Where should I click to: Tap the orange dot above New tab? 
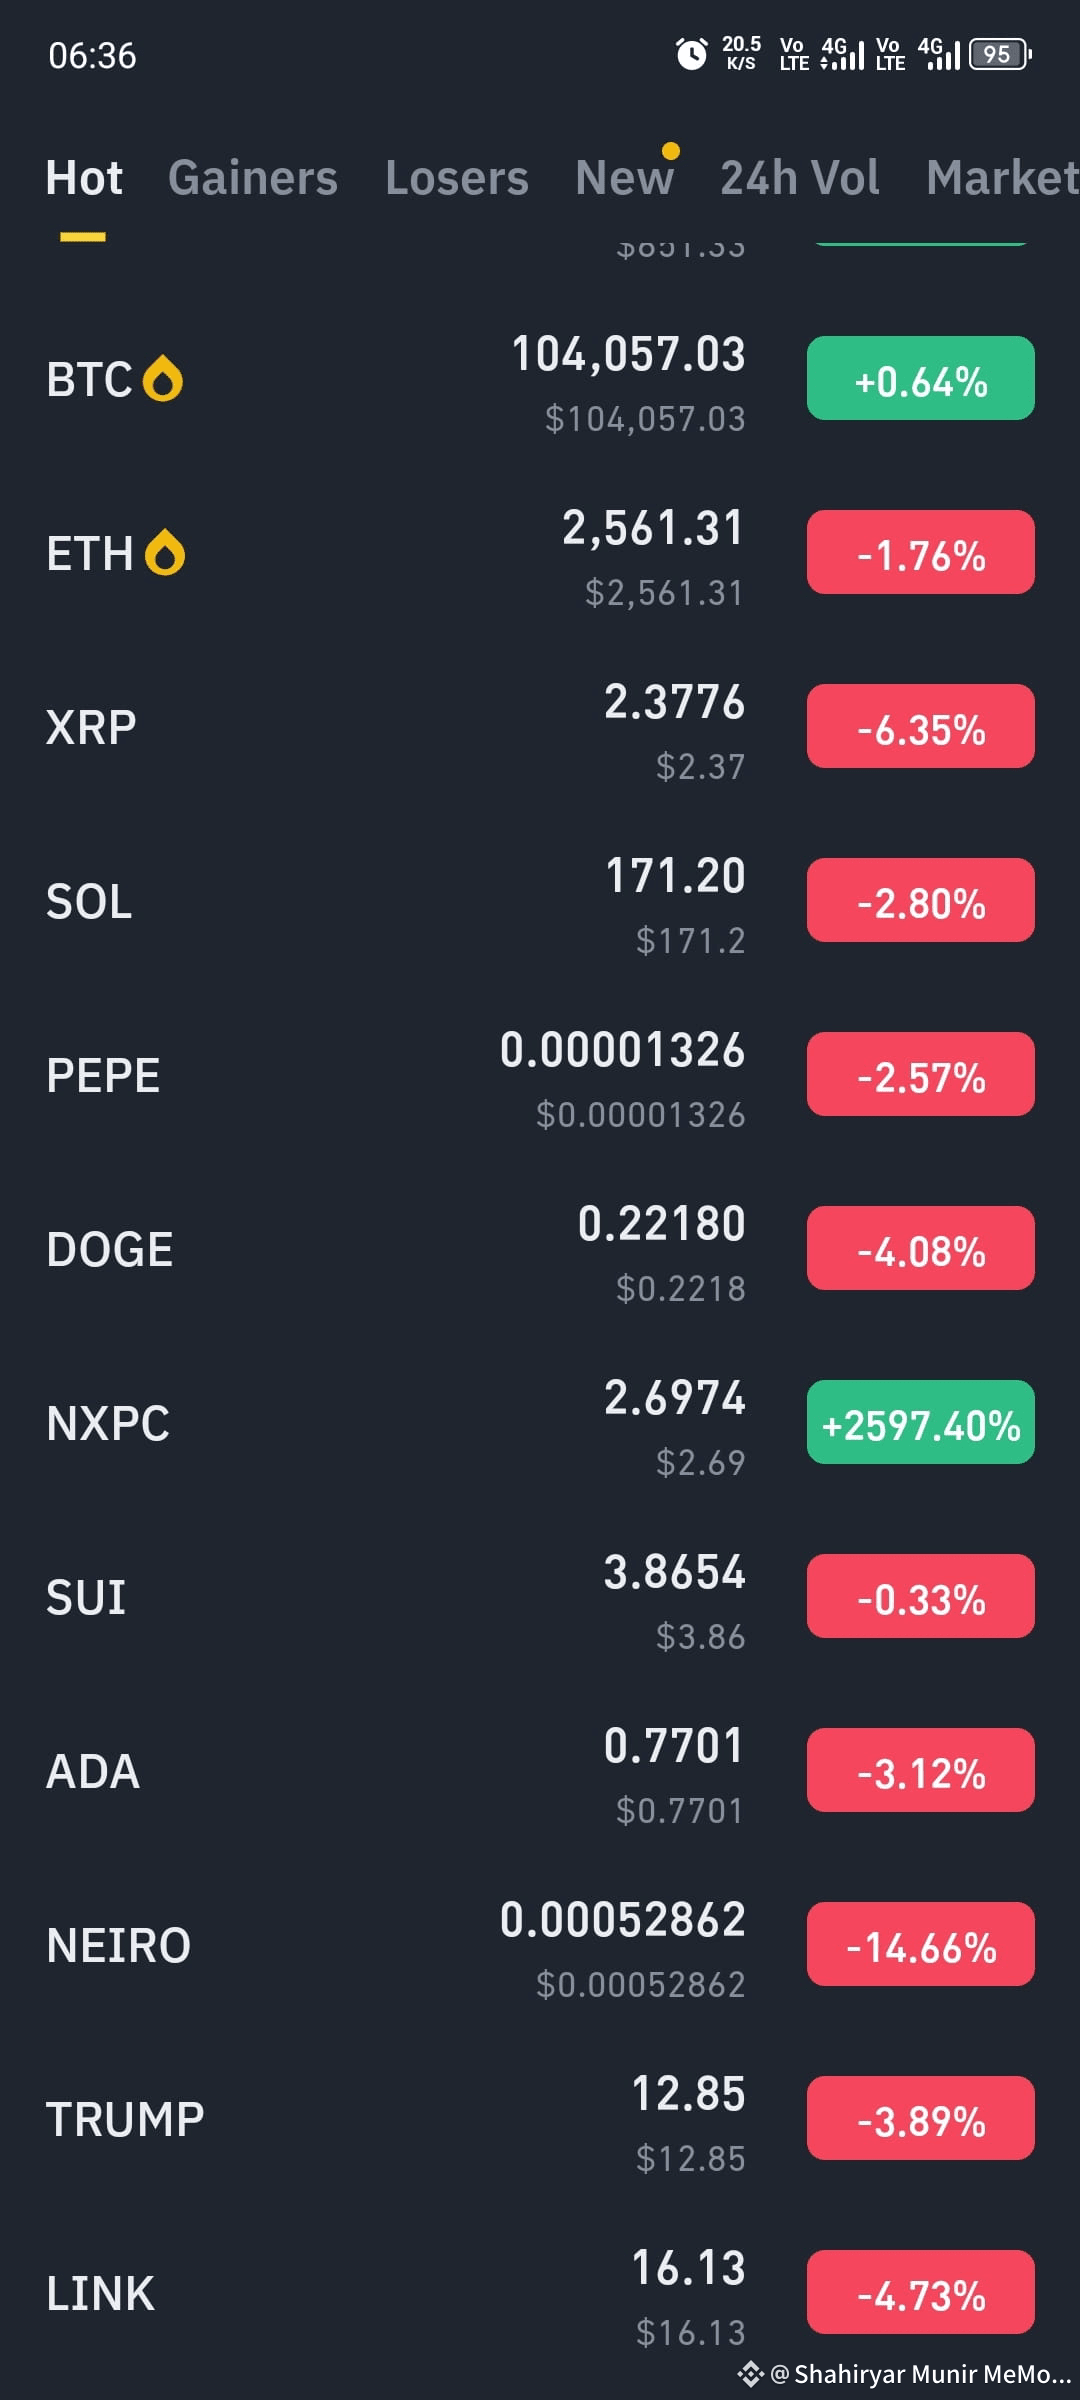(671, 151)
